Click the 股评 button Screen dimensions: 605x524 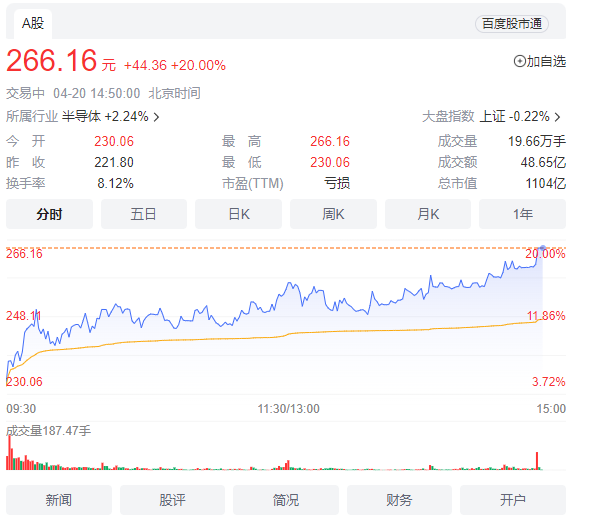pos(172,500)
